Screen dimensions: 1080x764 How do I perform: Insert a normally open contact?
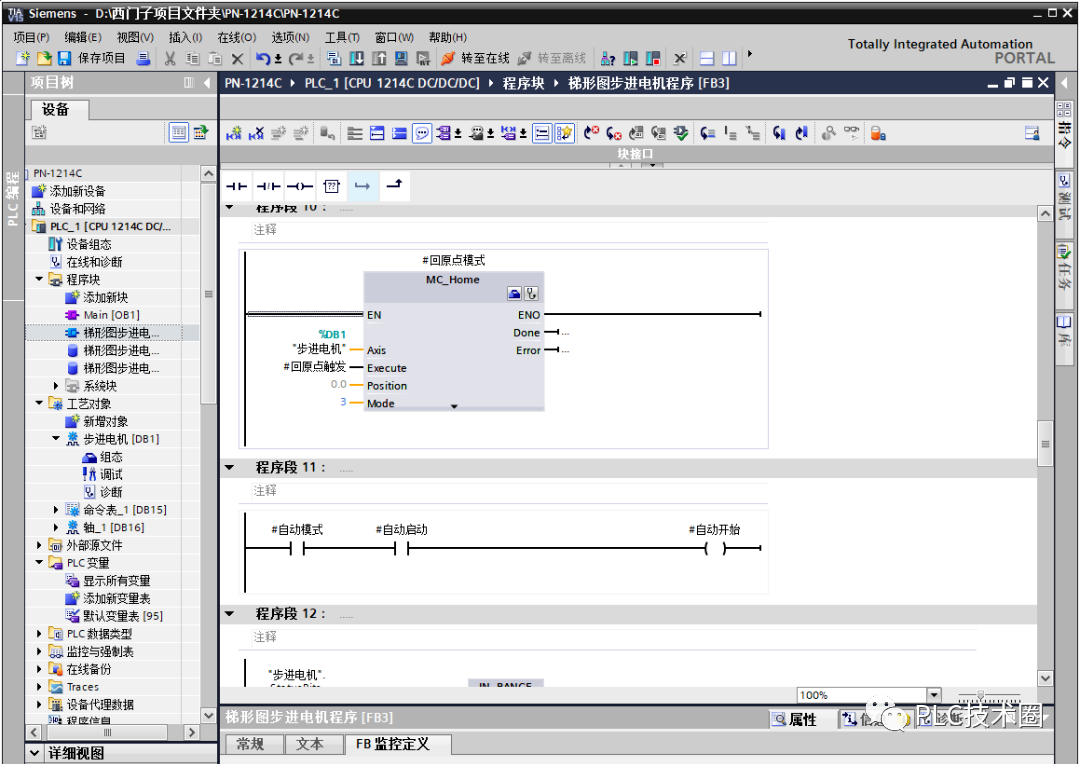[x=237, y=186]
